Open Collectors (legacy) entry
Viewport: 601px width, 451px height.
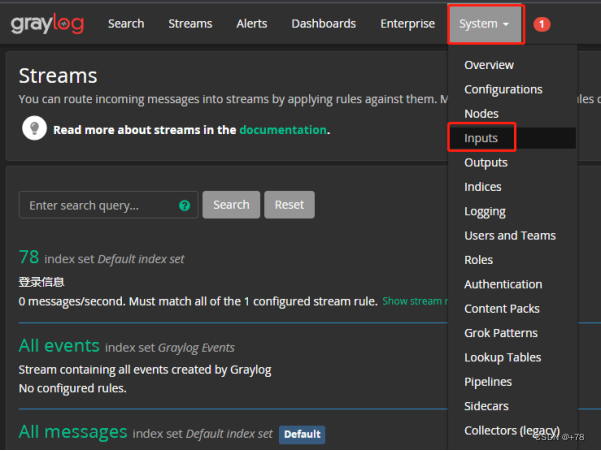click(x=512, y=431)
